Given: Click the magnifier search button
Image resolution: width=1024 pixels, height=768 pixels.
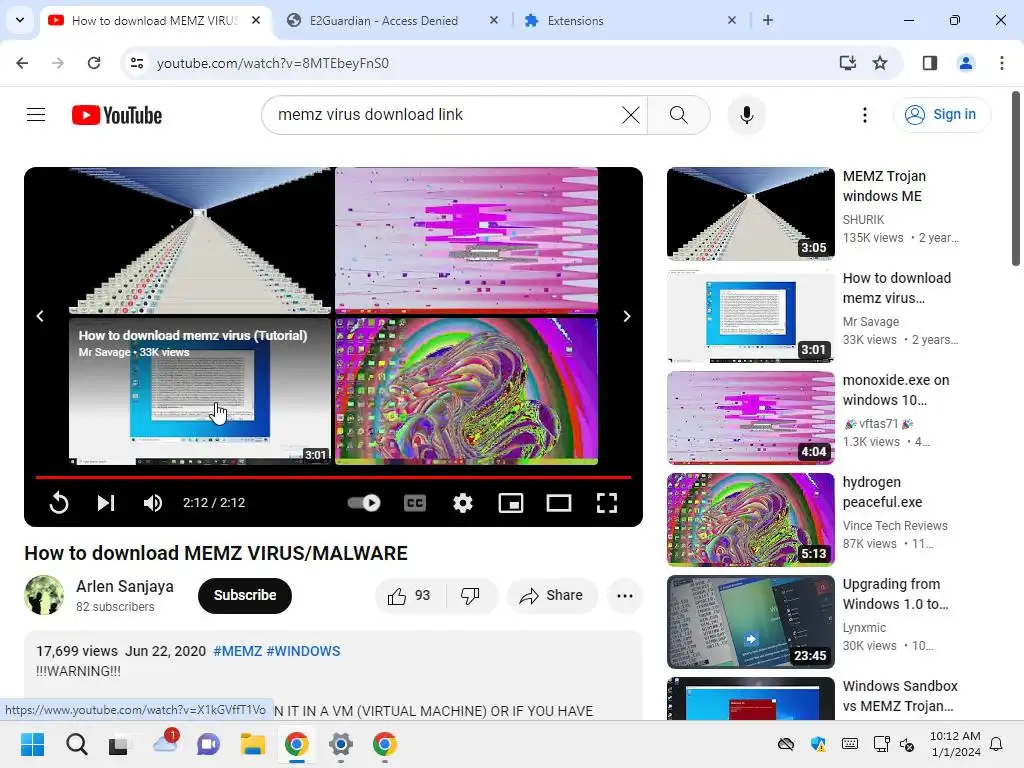Looking at the screenshot, I should pyautogui.click(x=679, y=115).
